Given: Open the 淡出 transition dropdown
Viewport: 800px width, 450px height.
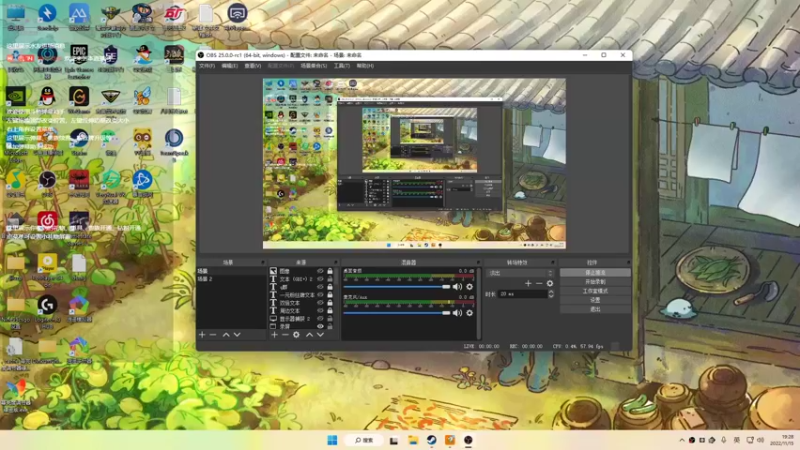Looking at the screenshot, I should pyautogui.click(x=519, y=273).
